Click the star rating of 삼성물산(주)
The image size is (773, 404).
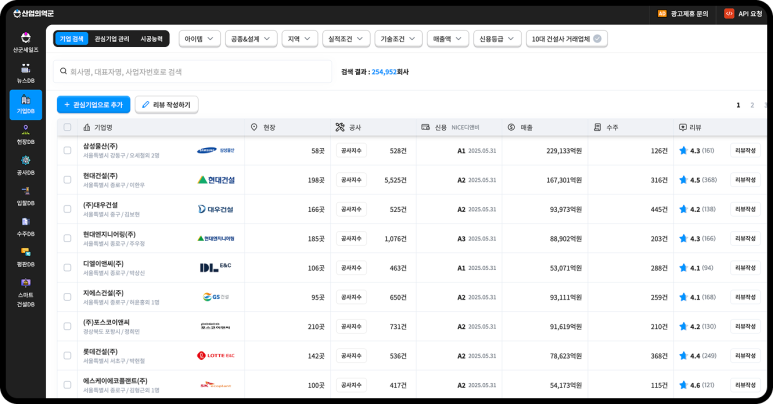coord(696,150)
